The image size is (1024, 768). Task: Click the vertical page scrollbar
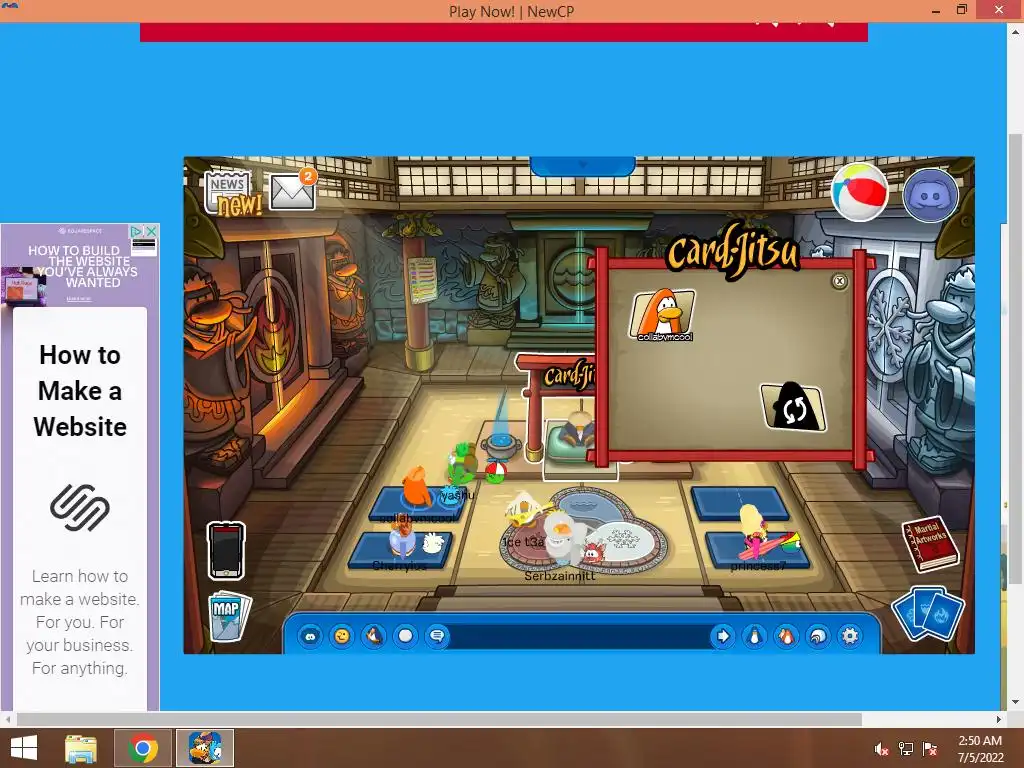(x=1015, y=359)
